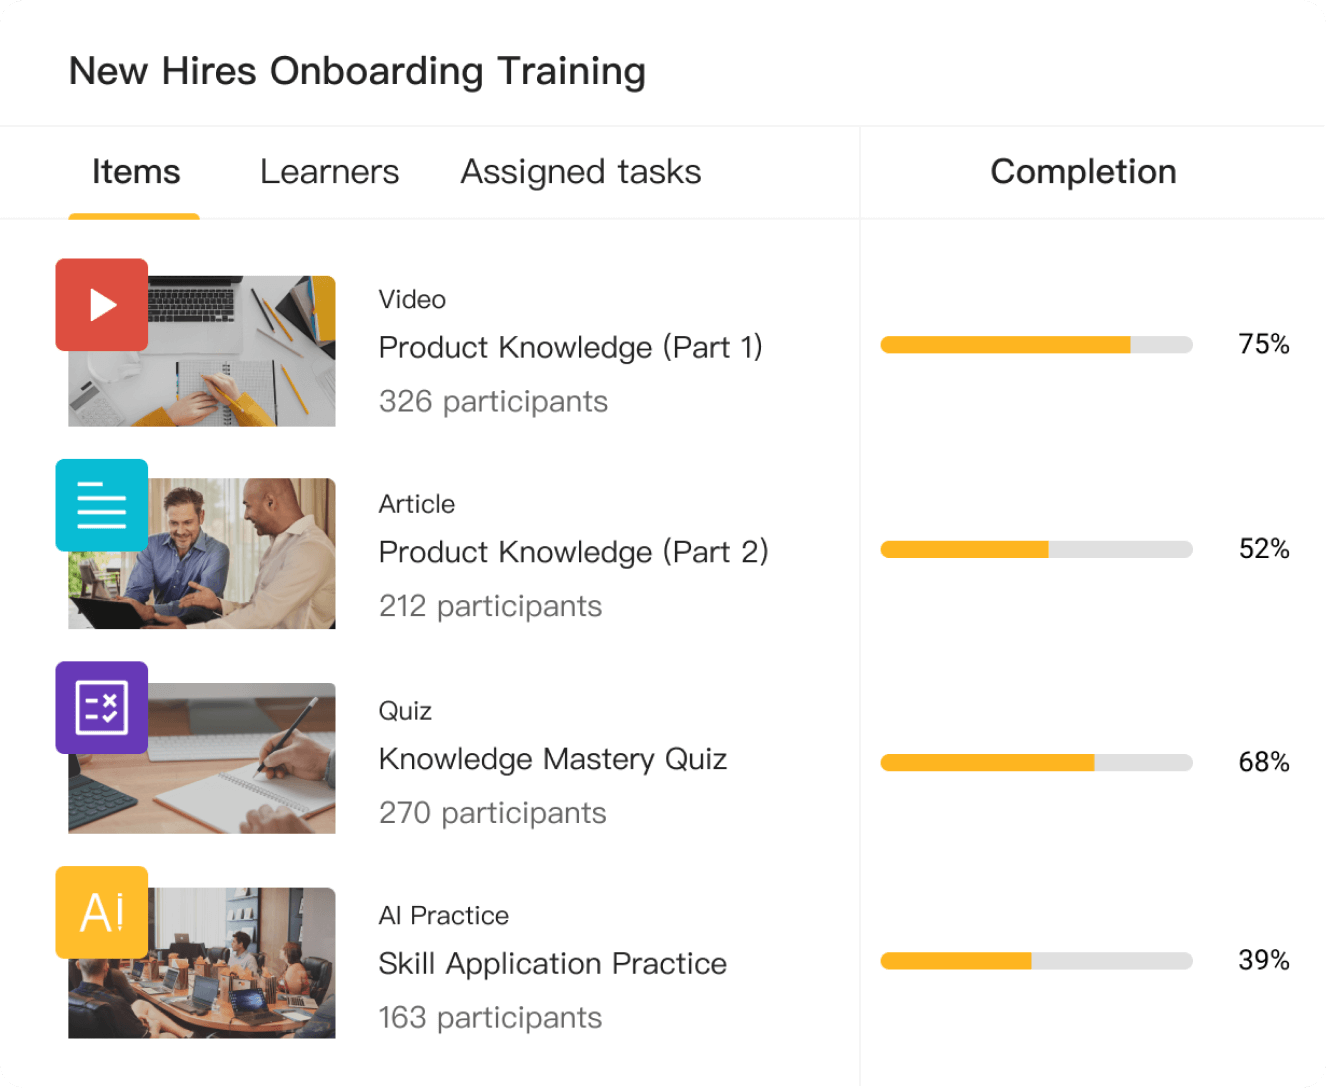Viewport: 1326px width, 1088px height.
Task: Open Skill Application Practice item
Action: coord(552,963)
